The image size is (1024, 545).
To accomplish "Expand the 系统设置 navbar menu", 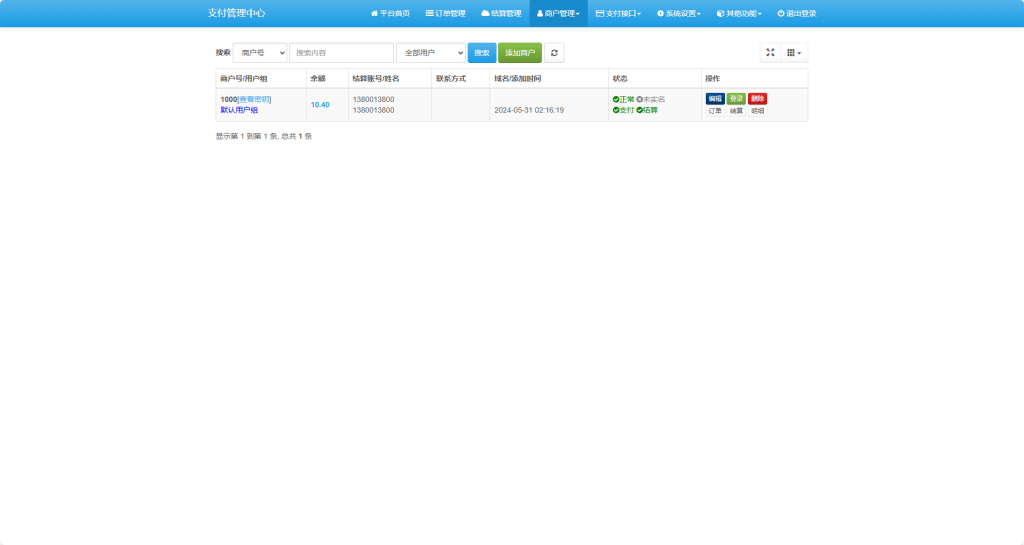I will point(678,14).
